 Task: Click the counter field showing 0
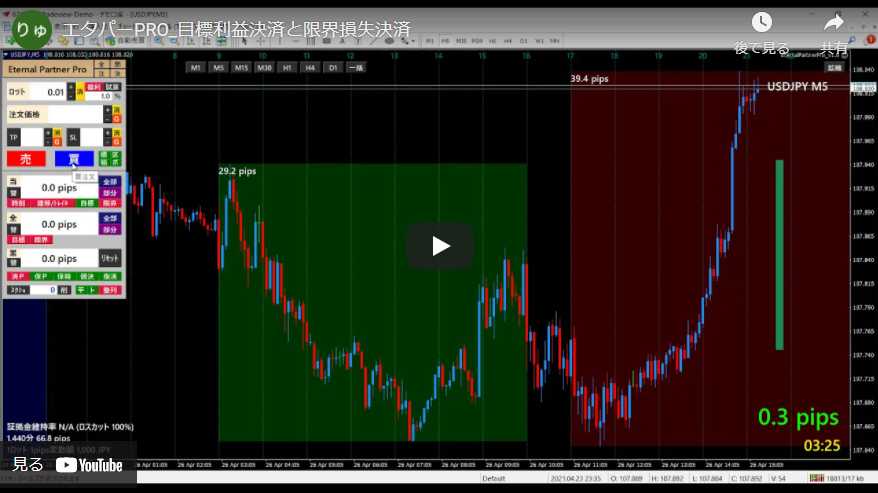43,290
